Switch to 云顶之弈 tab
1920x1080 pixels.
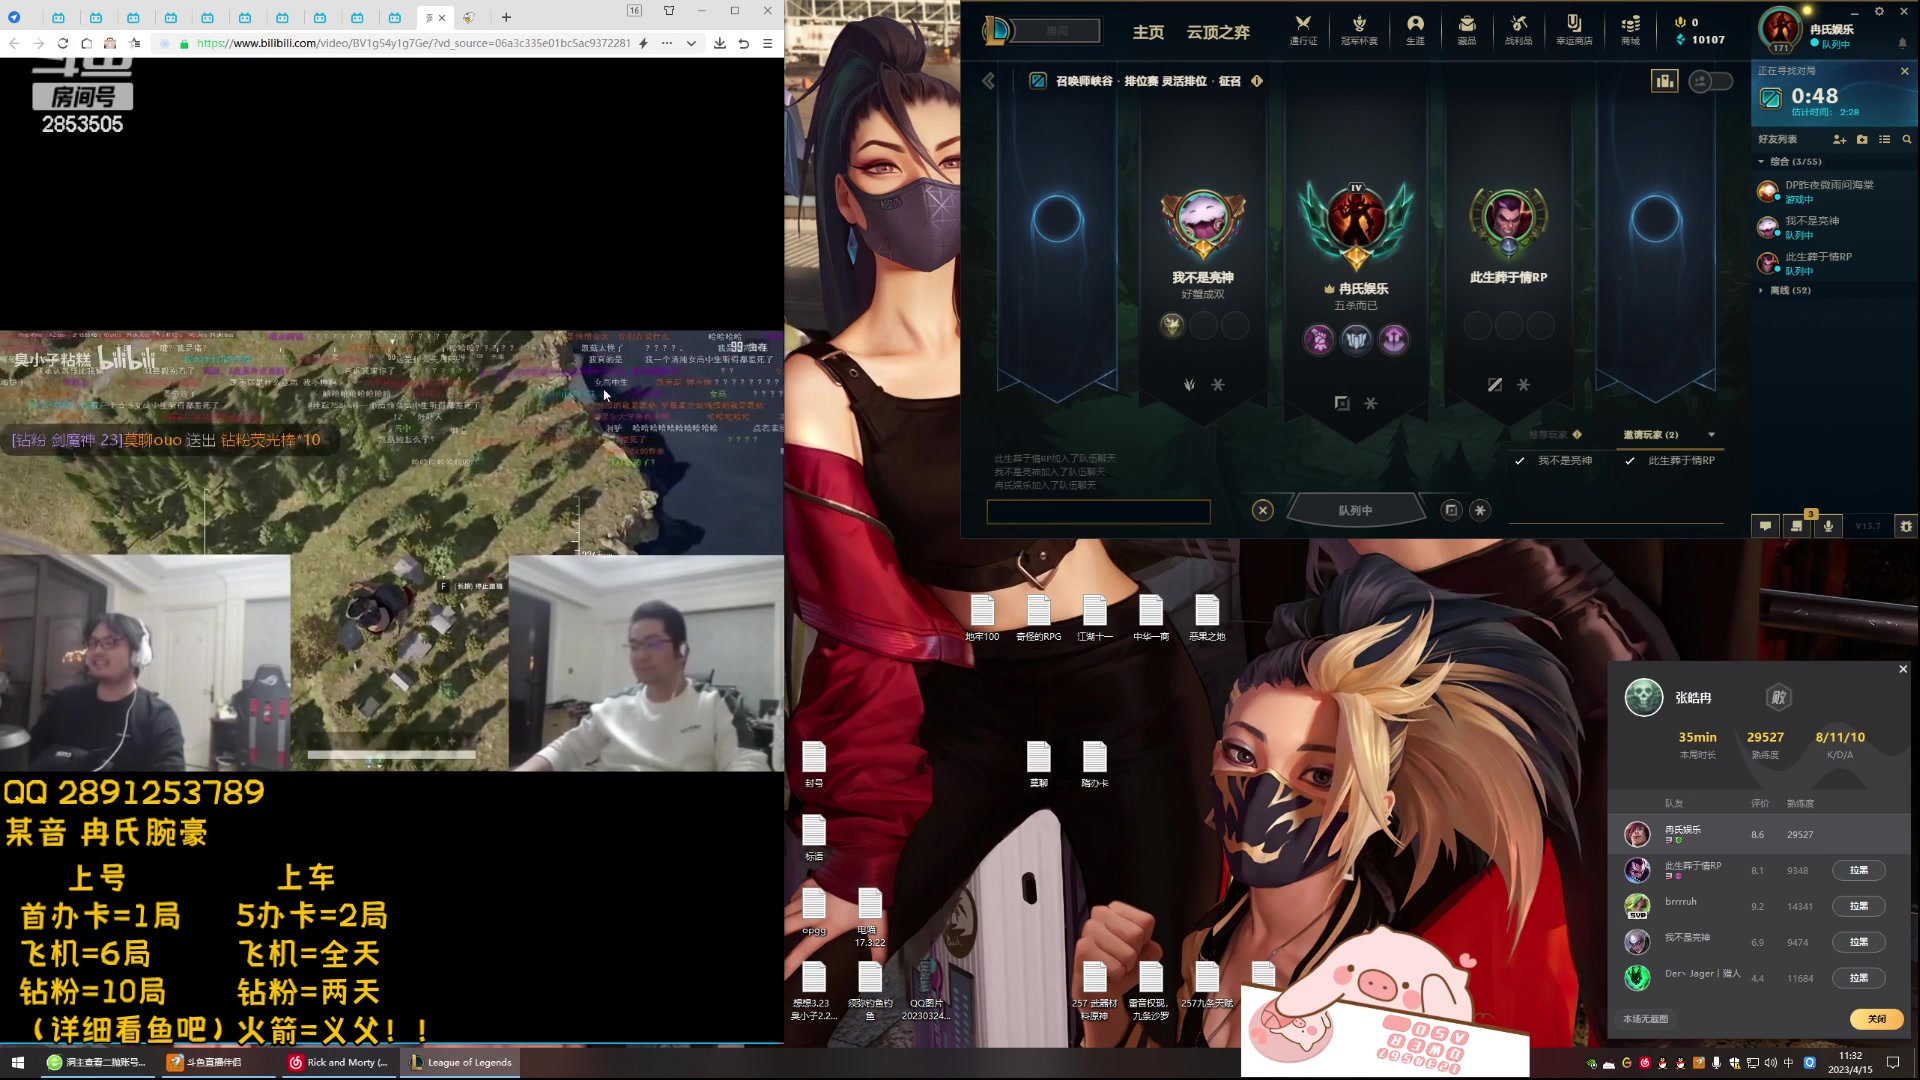1218,32
